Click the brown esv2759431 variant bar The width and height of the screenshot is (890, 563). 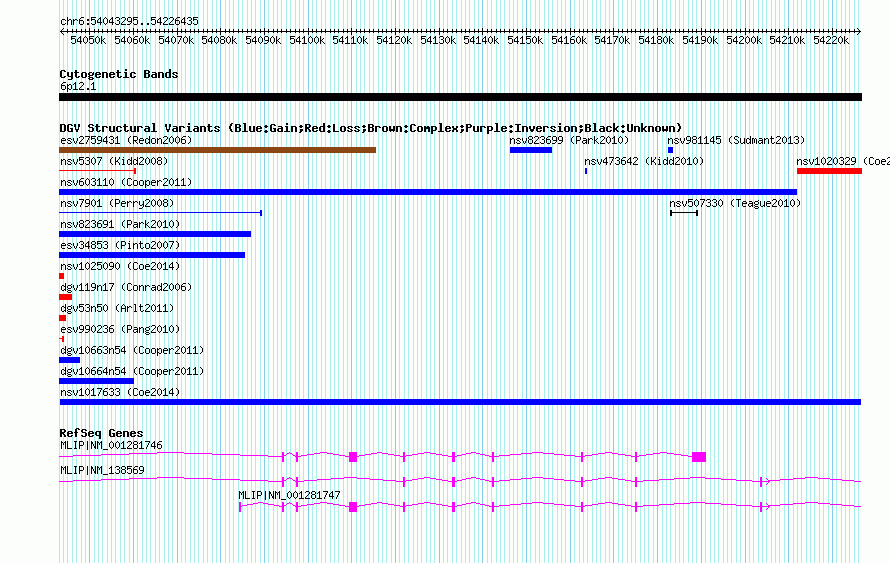point(217,150)
